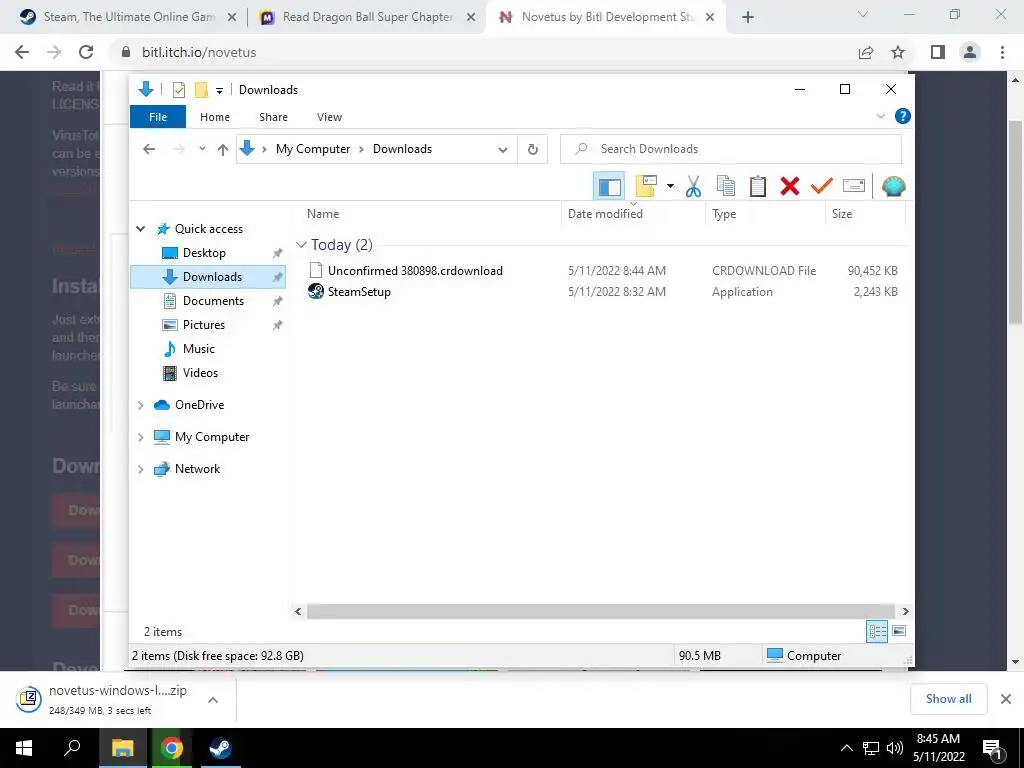Viewport: 1024px width, 768px height.
Task: Collapse the Today (2) group
Action: pos(301,245)
